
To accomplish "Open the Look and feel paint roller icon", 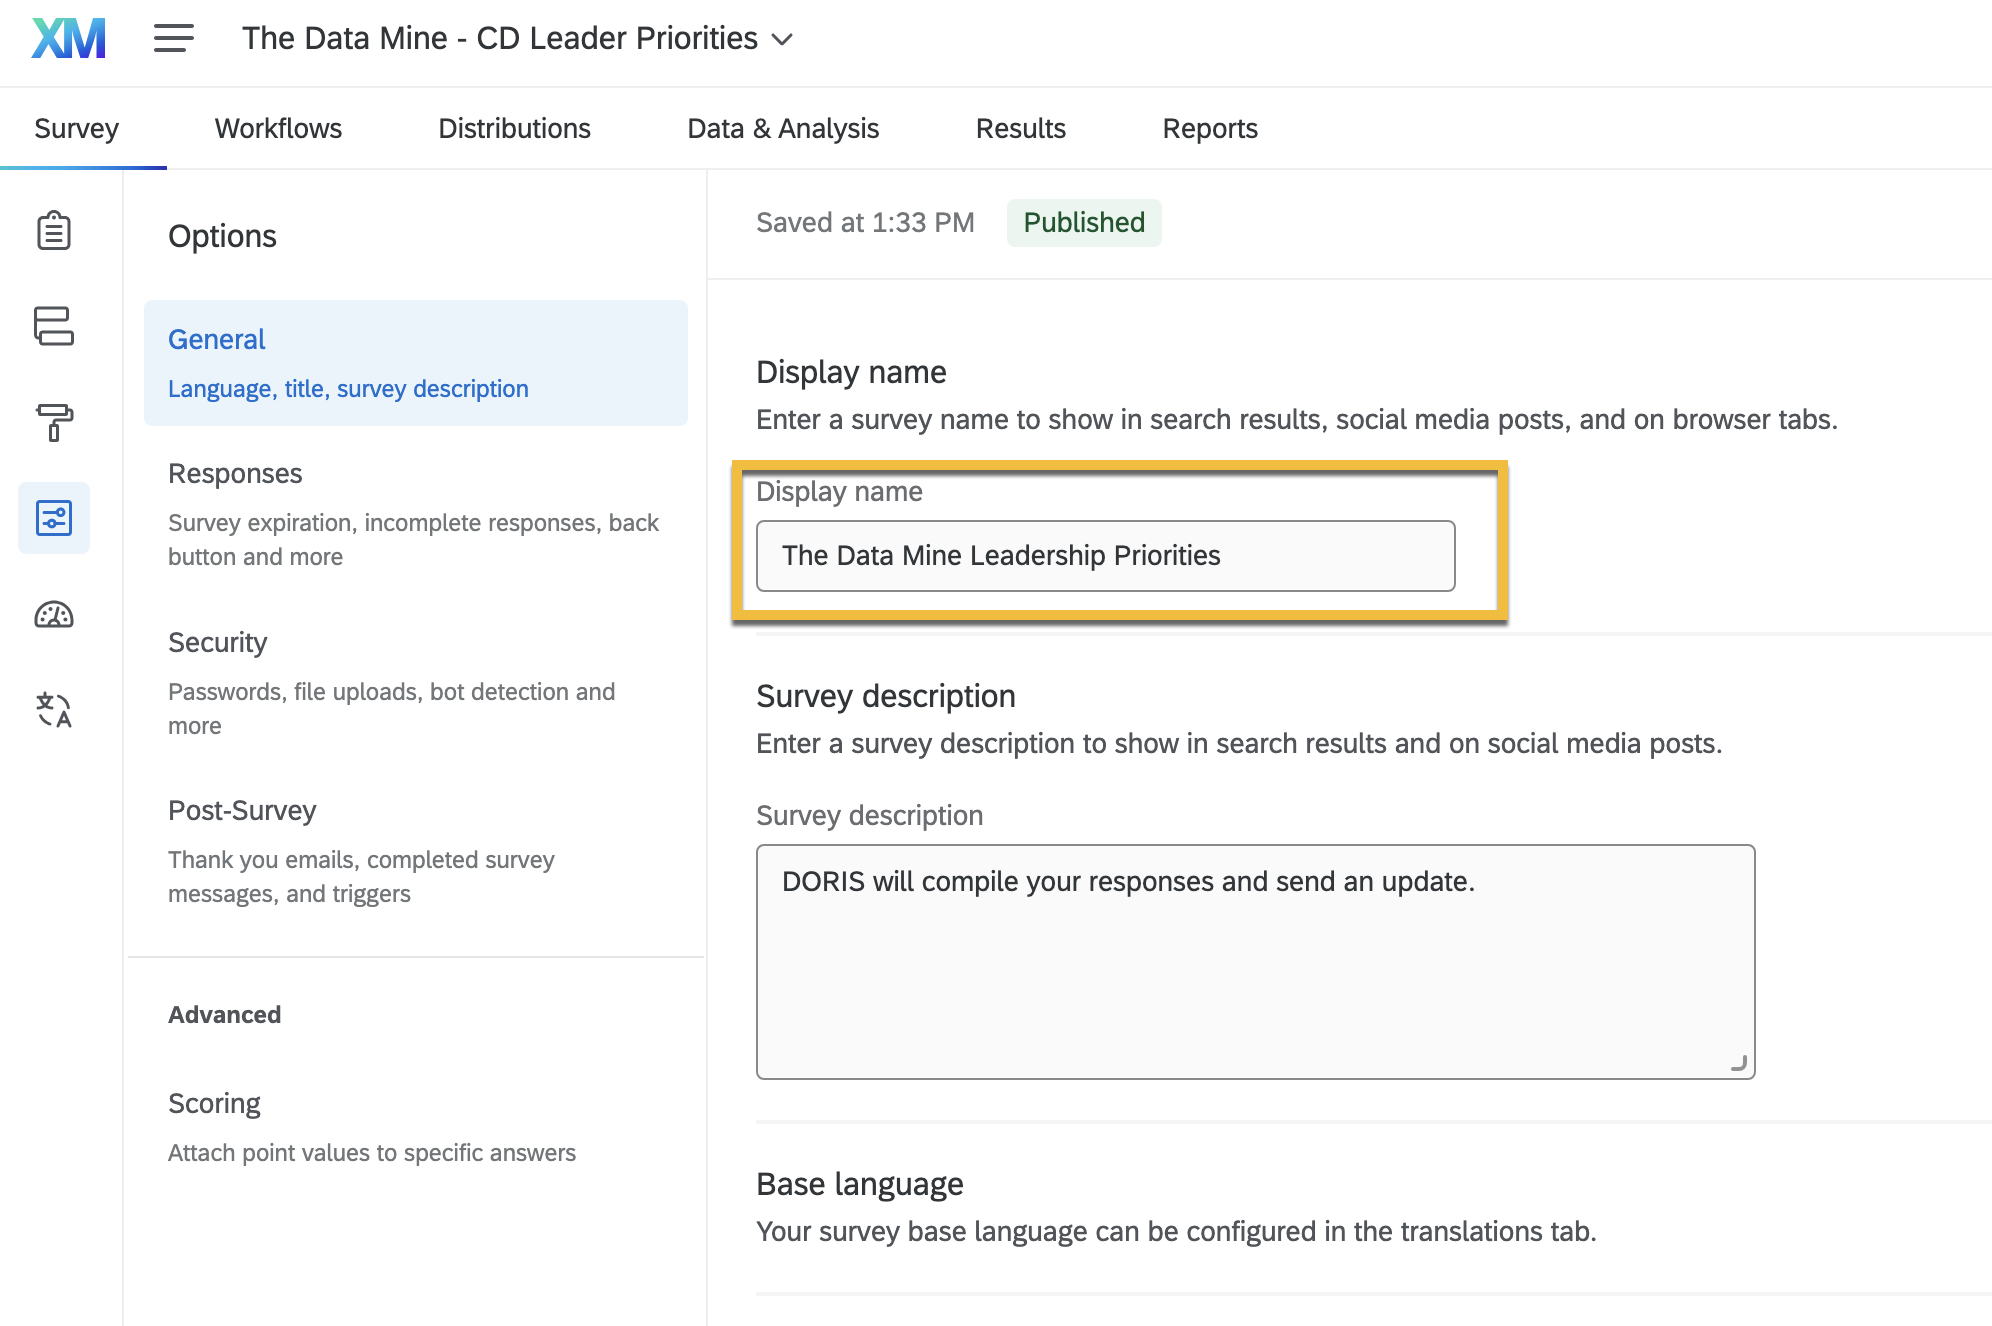I will (x=54, y=422).
